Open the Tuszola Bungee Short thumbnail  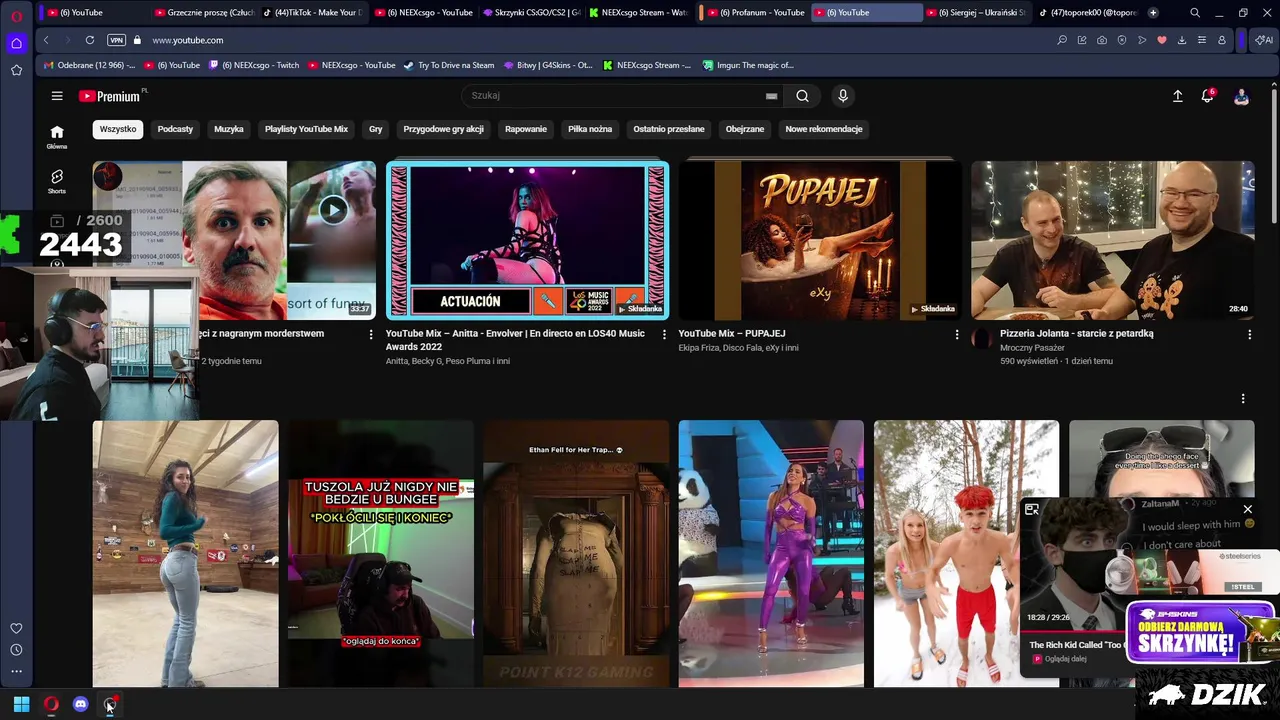pyautogui.click(x=381, y=554)
